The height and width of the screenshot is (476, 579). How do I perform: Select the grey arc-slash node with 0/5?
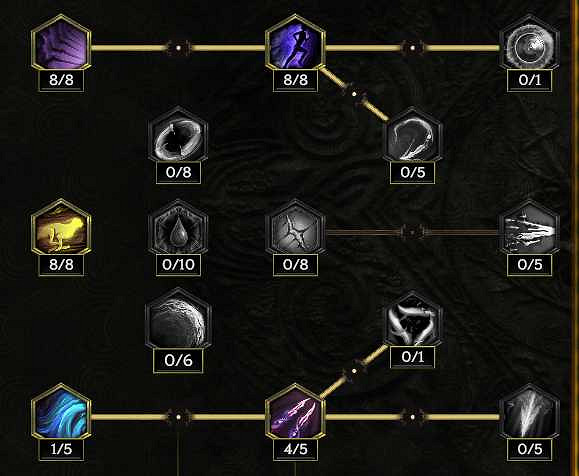tap(412, 136)
